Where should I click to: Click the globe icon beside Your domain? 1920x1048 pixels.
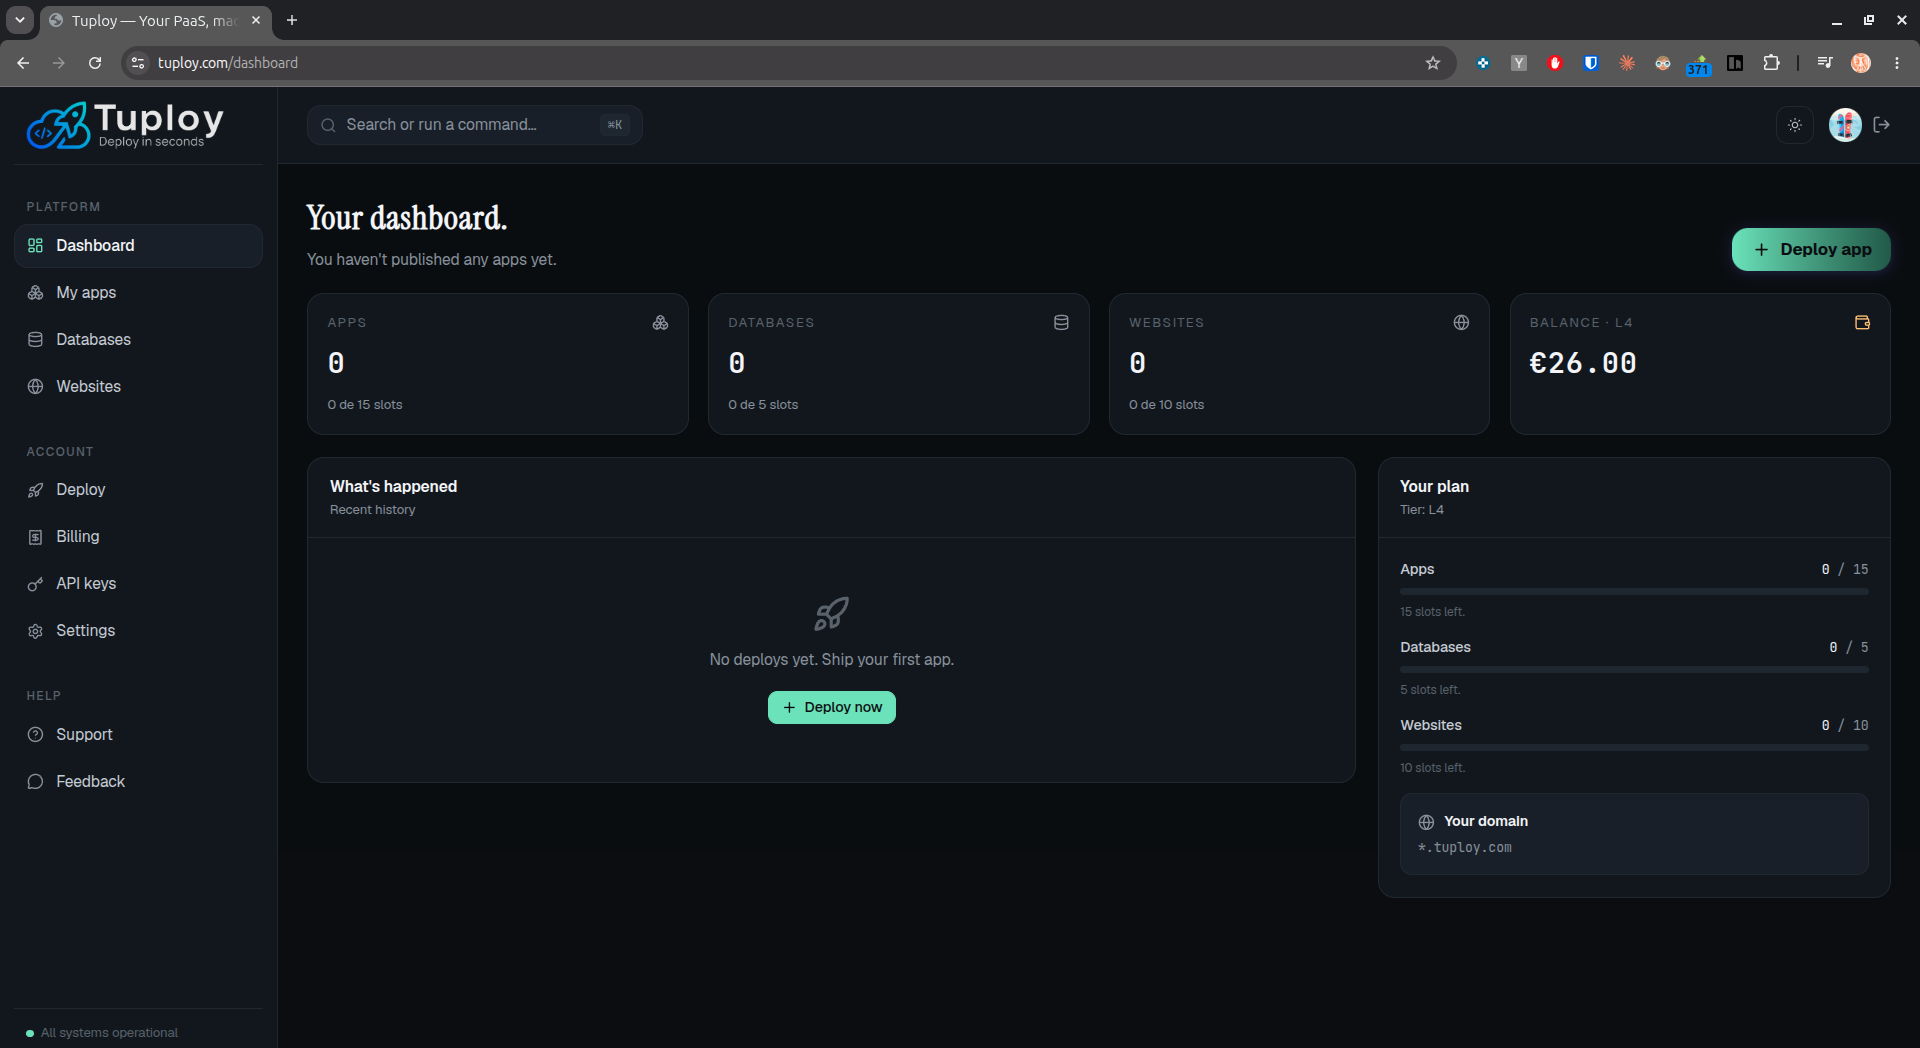(1426, 822)
